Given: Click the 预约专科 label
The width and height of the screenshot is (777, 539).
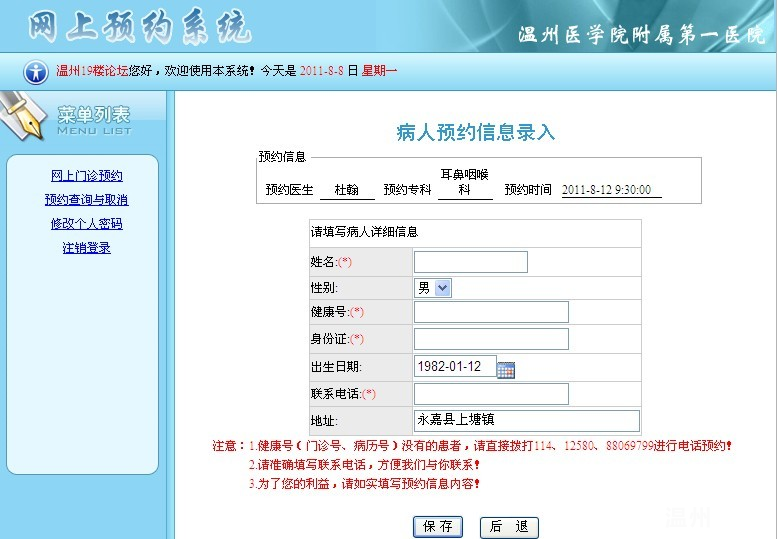Looking at the screenshot, I should coord(407,190).
